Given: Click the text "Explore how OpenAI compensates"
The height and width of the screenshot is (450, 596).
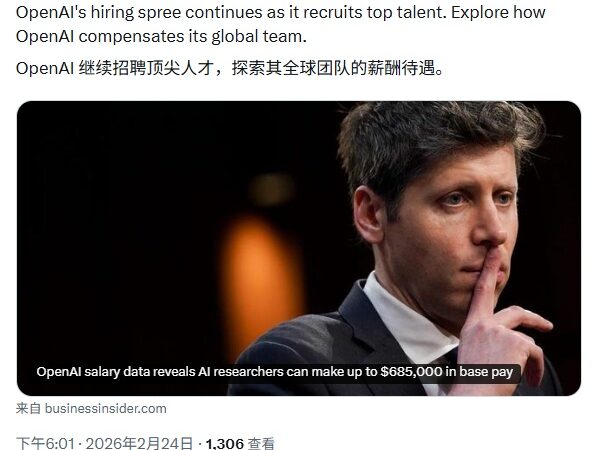Looking at the screenshot, I should [281, 24].
